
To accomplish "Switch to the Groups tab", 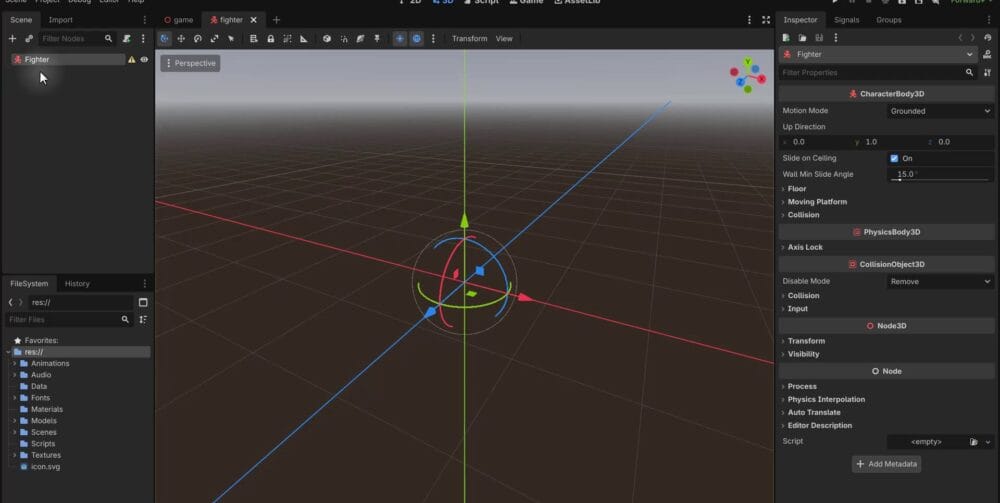I will (888, 20).
